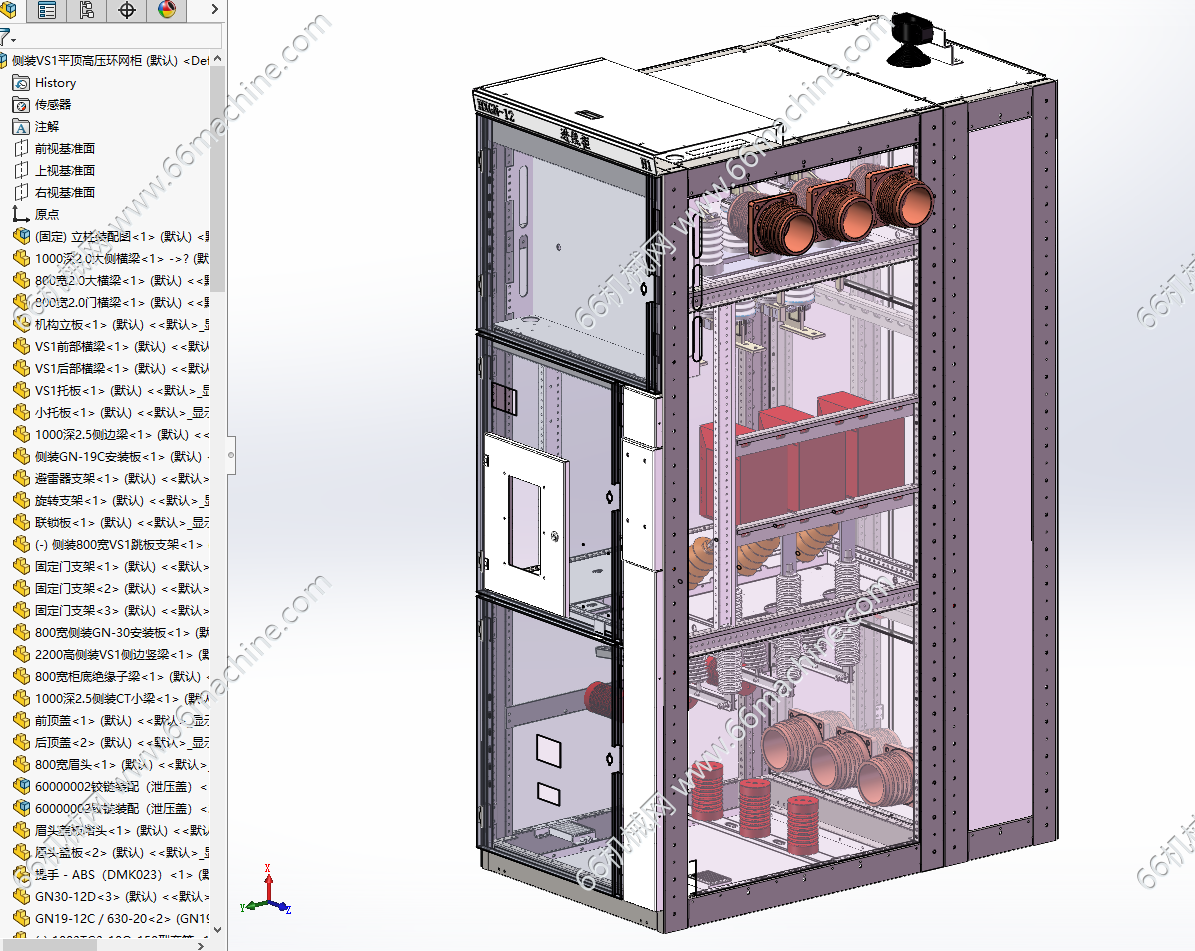Open the PropertyManager tab
Image resolution: width=1195 pixels, height=951 pixels.
(x=46, y=10)
